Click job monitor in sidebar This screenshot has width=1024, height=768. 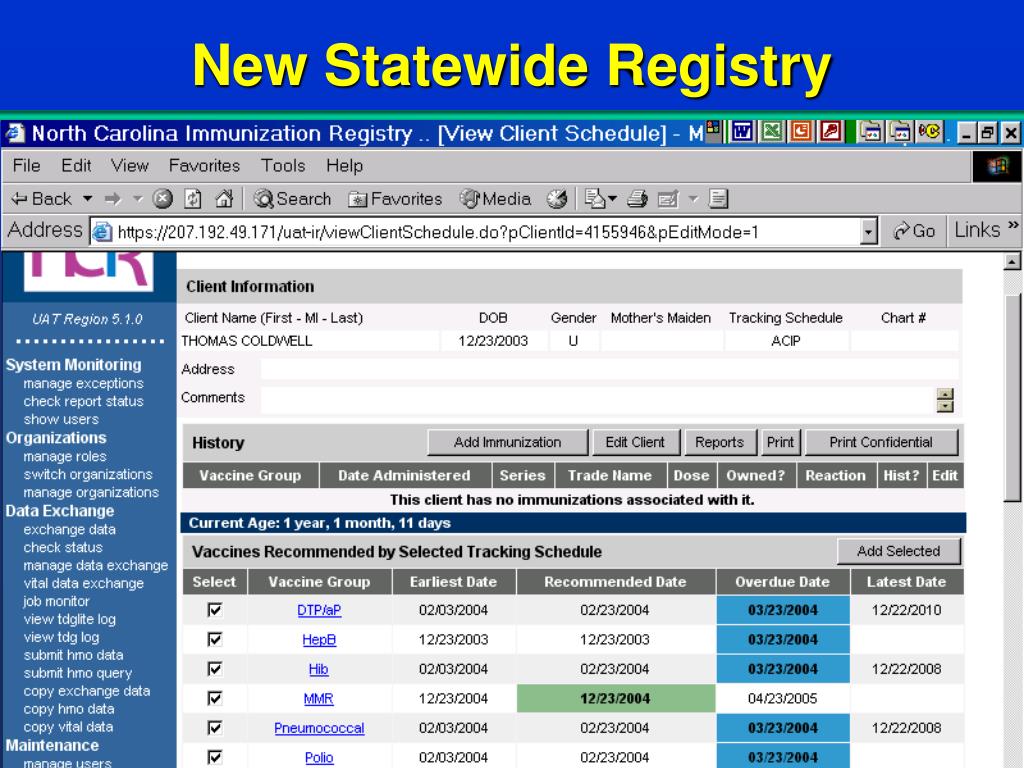[56, 601]
